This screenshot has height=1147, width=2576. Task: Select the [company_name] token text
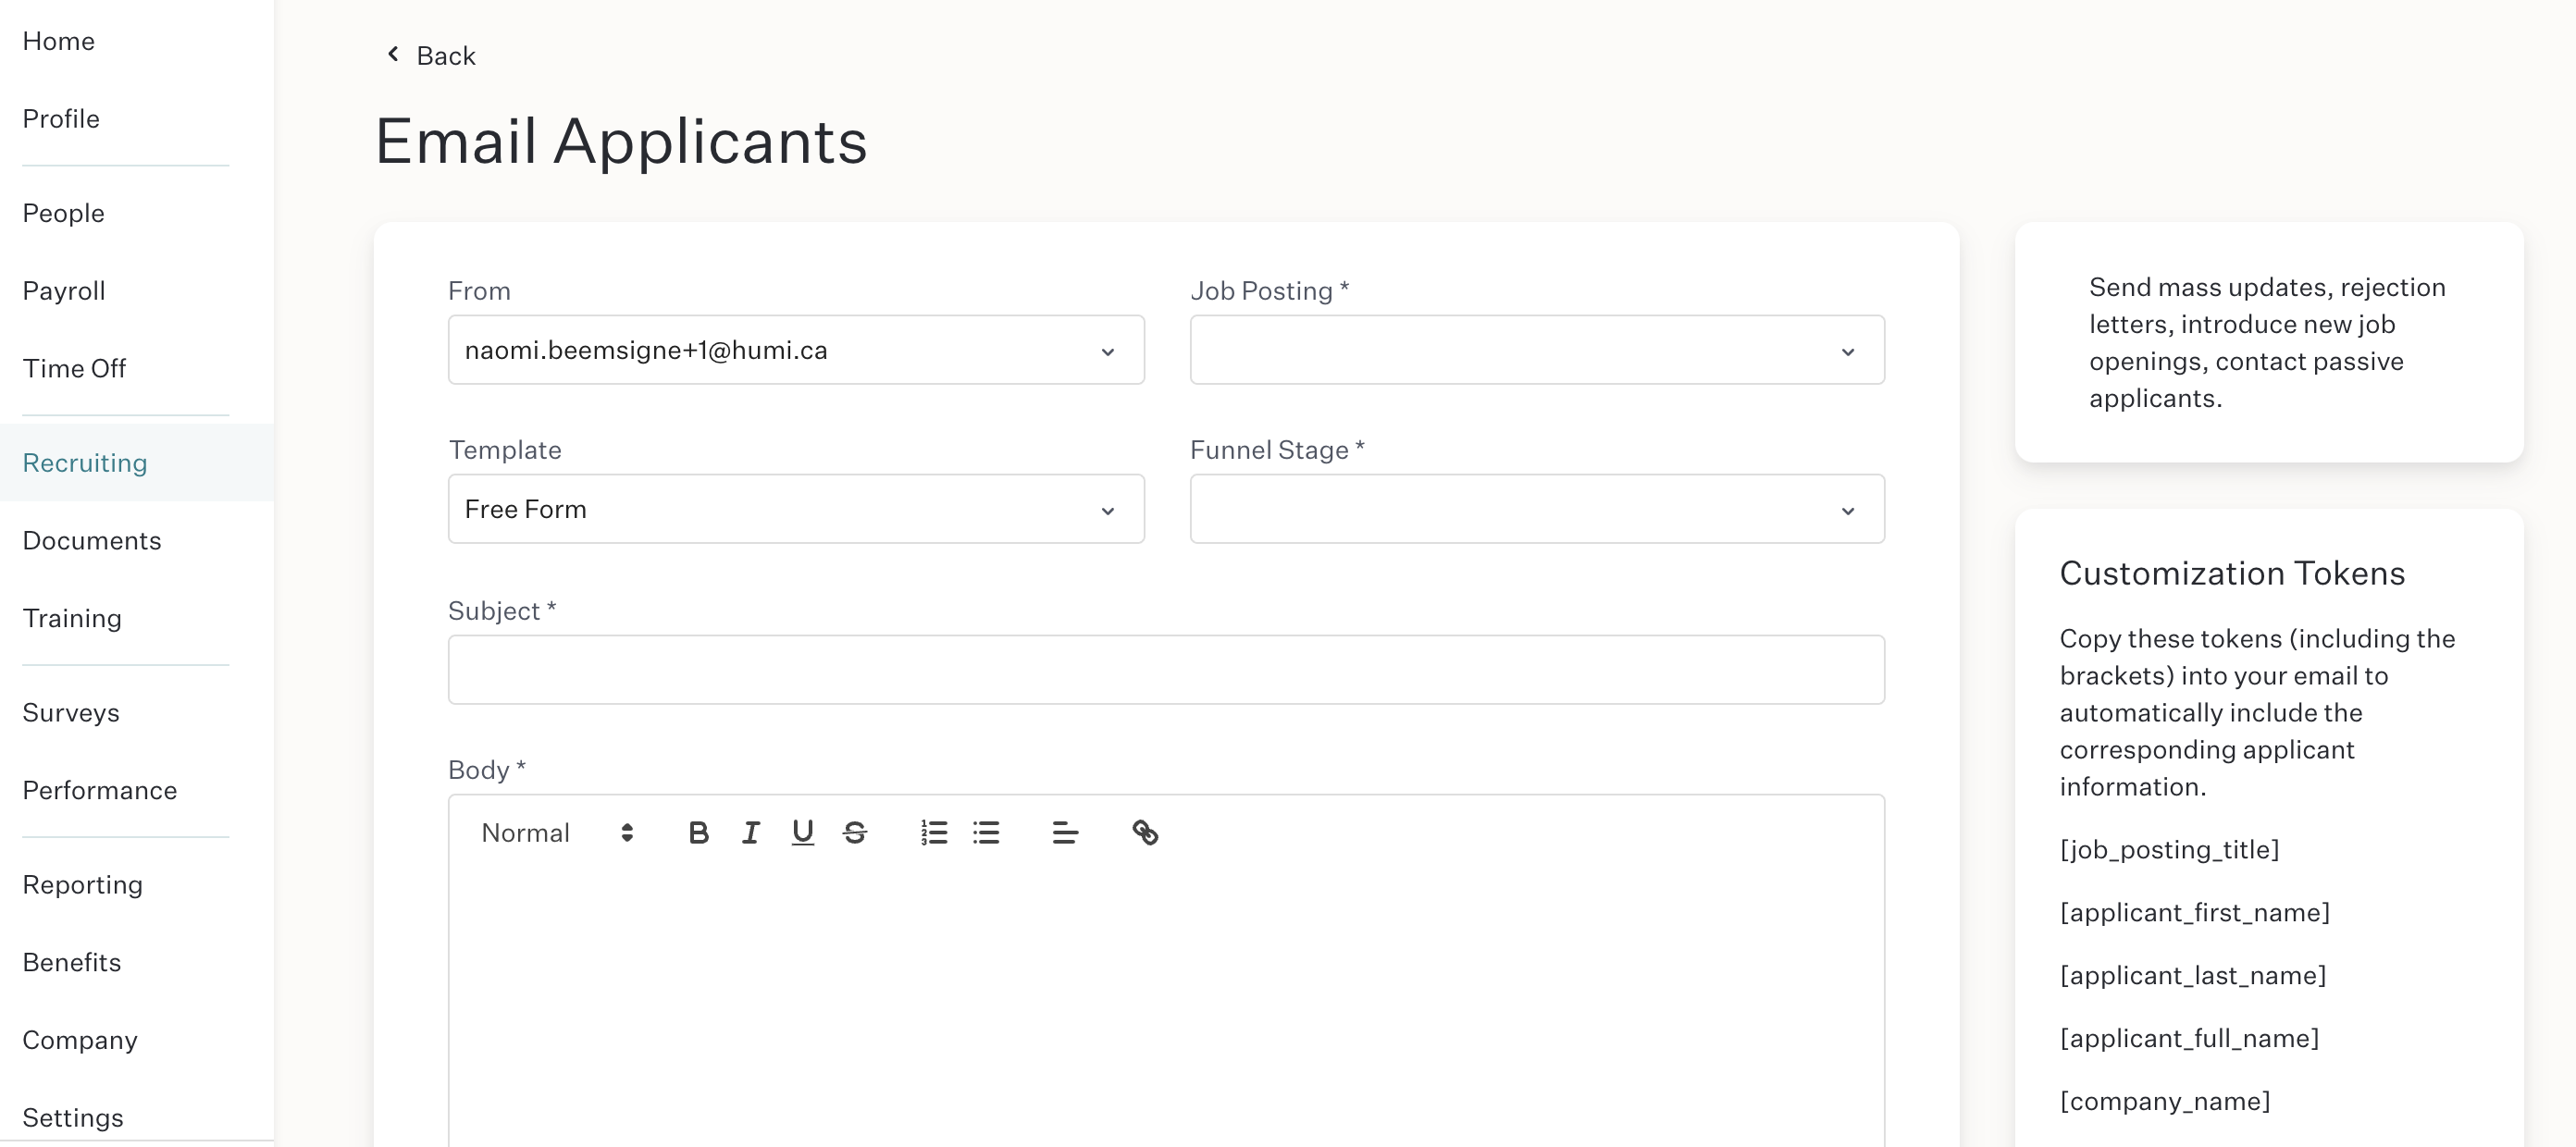pos(2165,1102)
